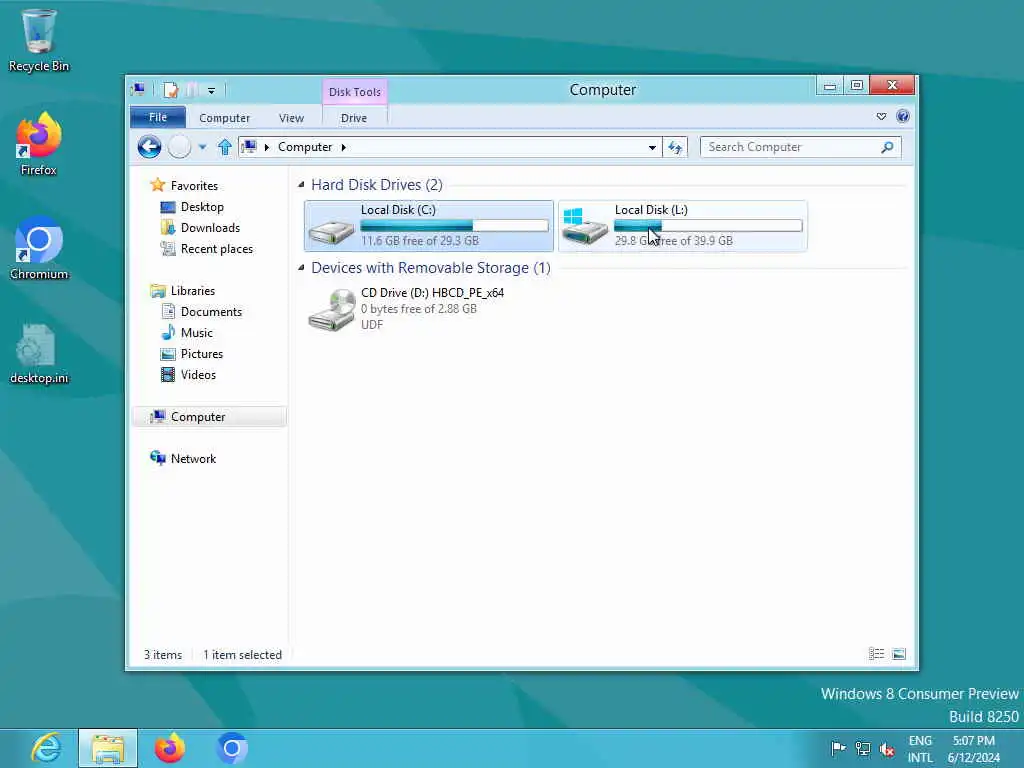Click Local Disk (L:) usage bar
The image size is (1024, 768).
708,225
